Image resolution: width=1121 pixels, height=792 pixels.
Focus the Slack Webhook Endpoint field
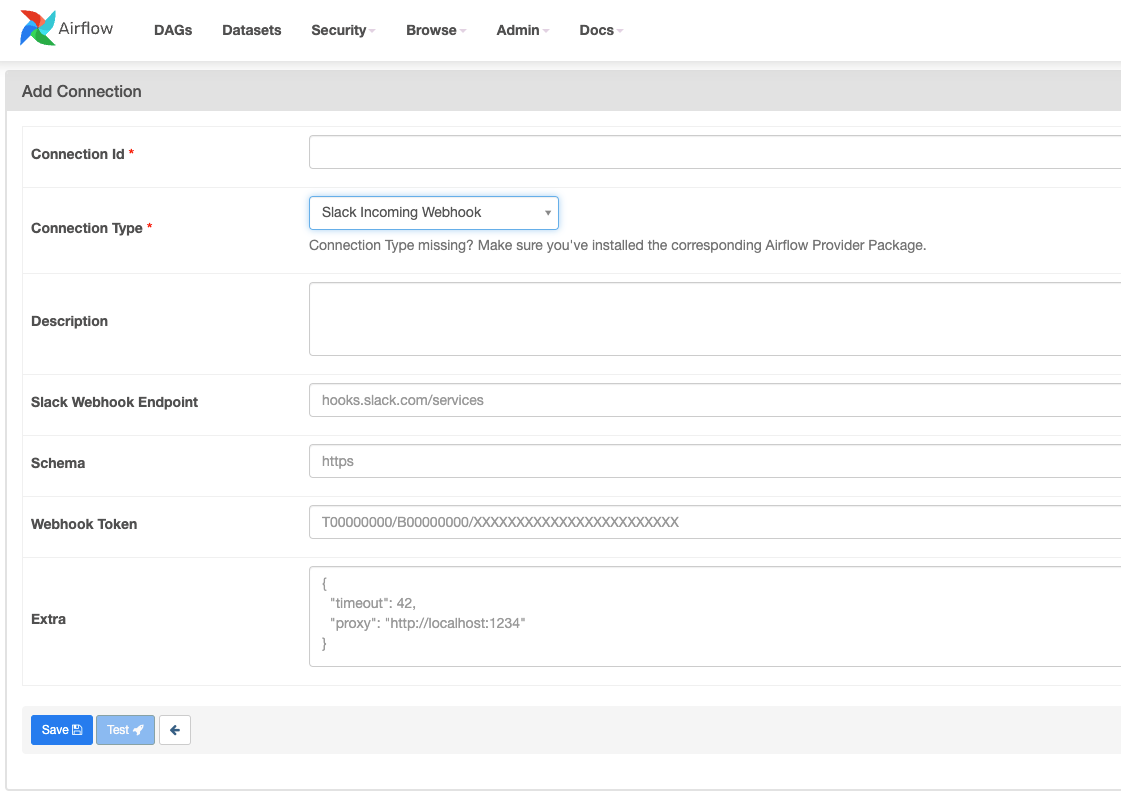click(x=715, y=400)
